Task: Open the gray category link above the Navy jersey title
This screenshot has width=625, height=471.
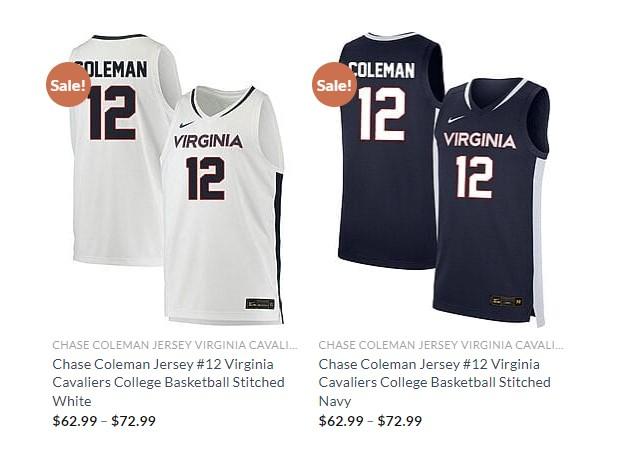Action: pos(441,345)
